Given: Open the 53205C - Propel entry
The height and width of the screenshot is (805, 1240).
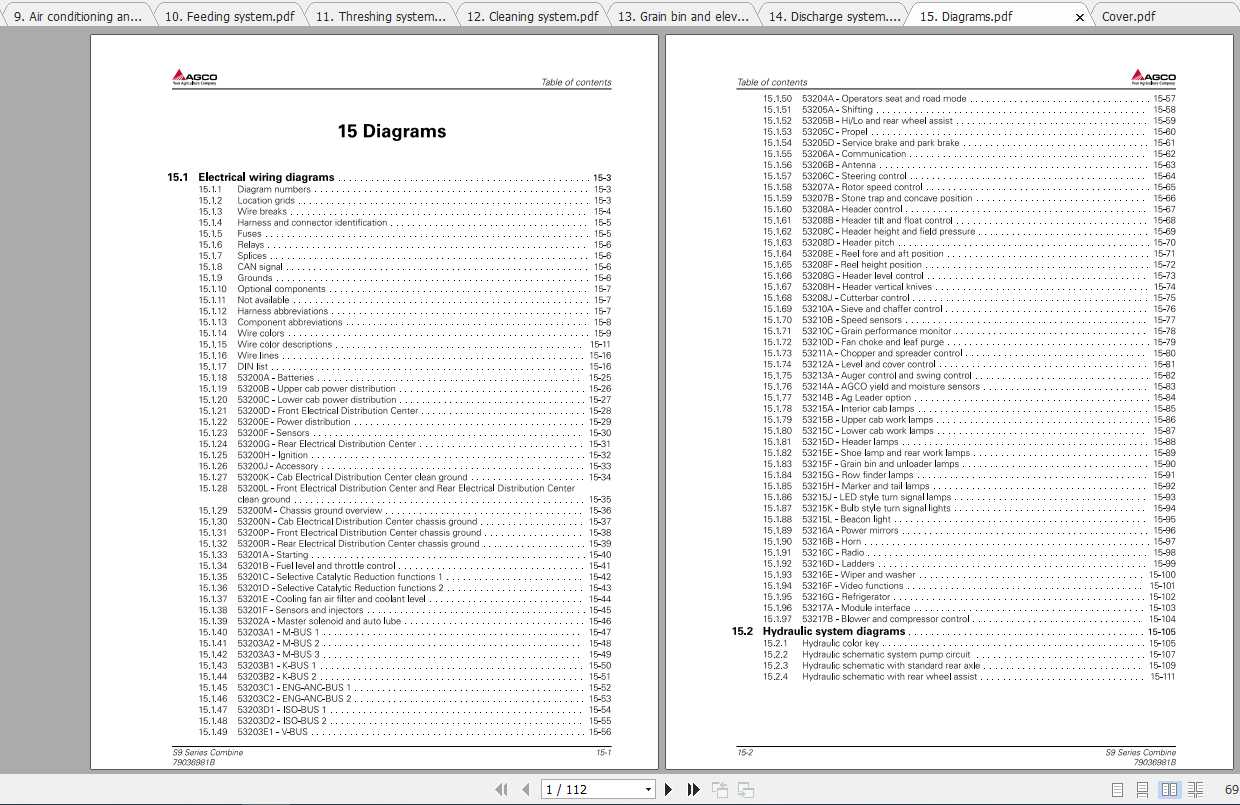Looking at the screenshot, I should point(835,132).
